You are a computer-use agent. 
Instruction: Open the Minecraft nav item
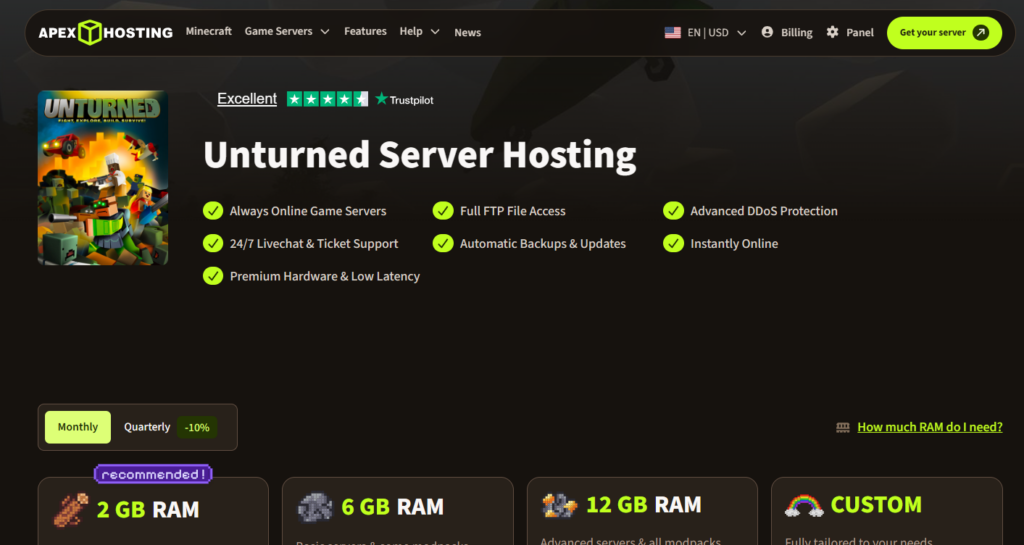tap(208, 31)
